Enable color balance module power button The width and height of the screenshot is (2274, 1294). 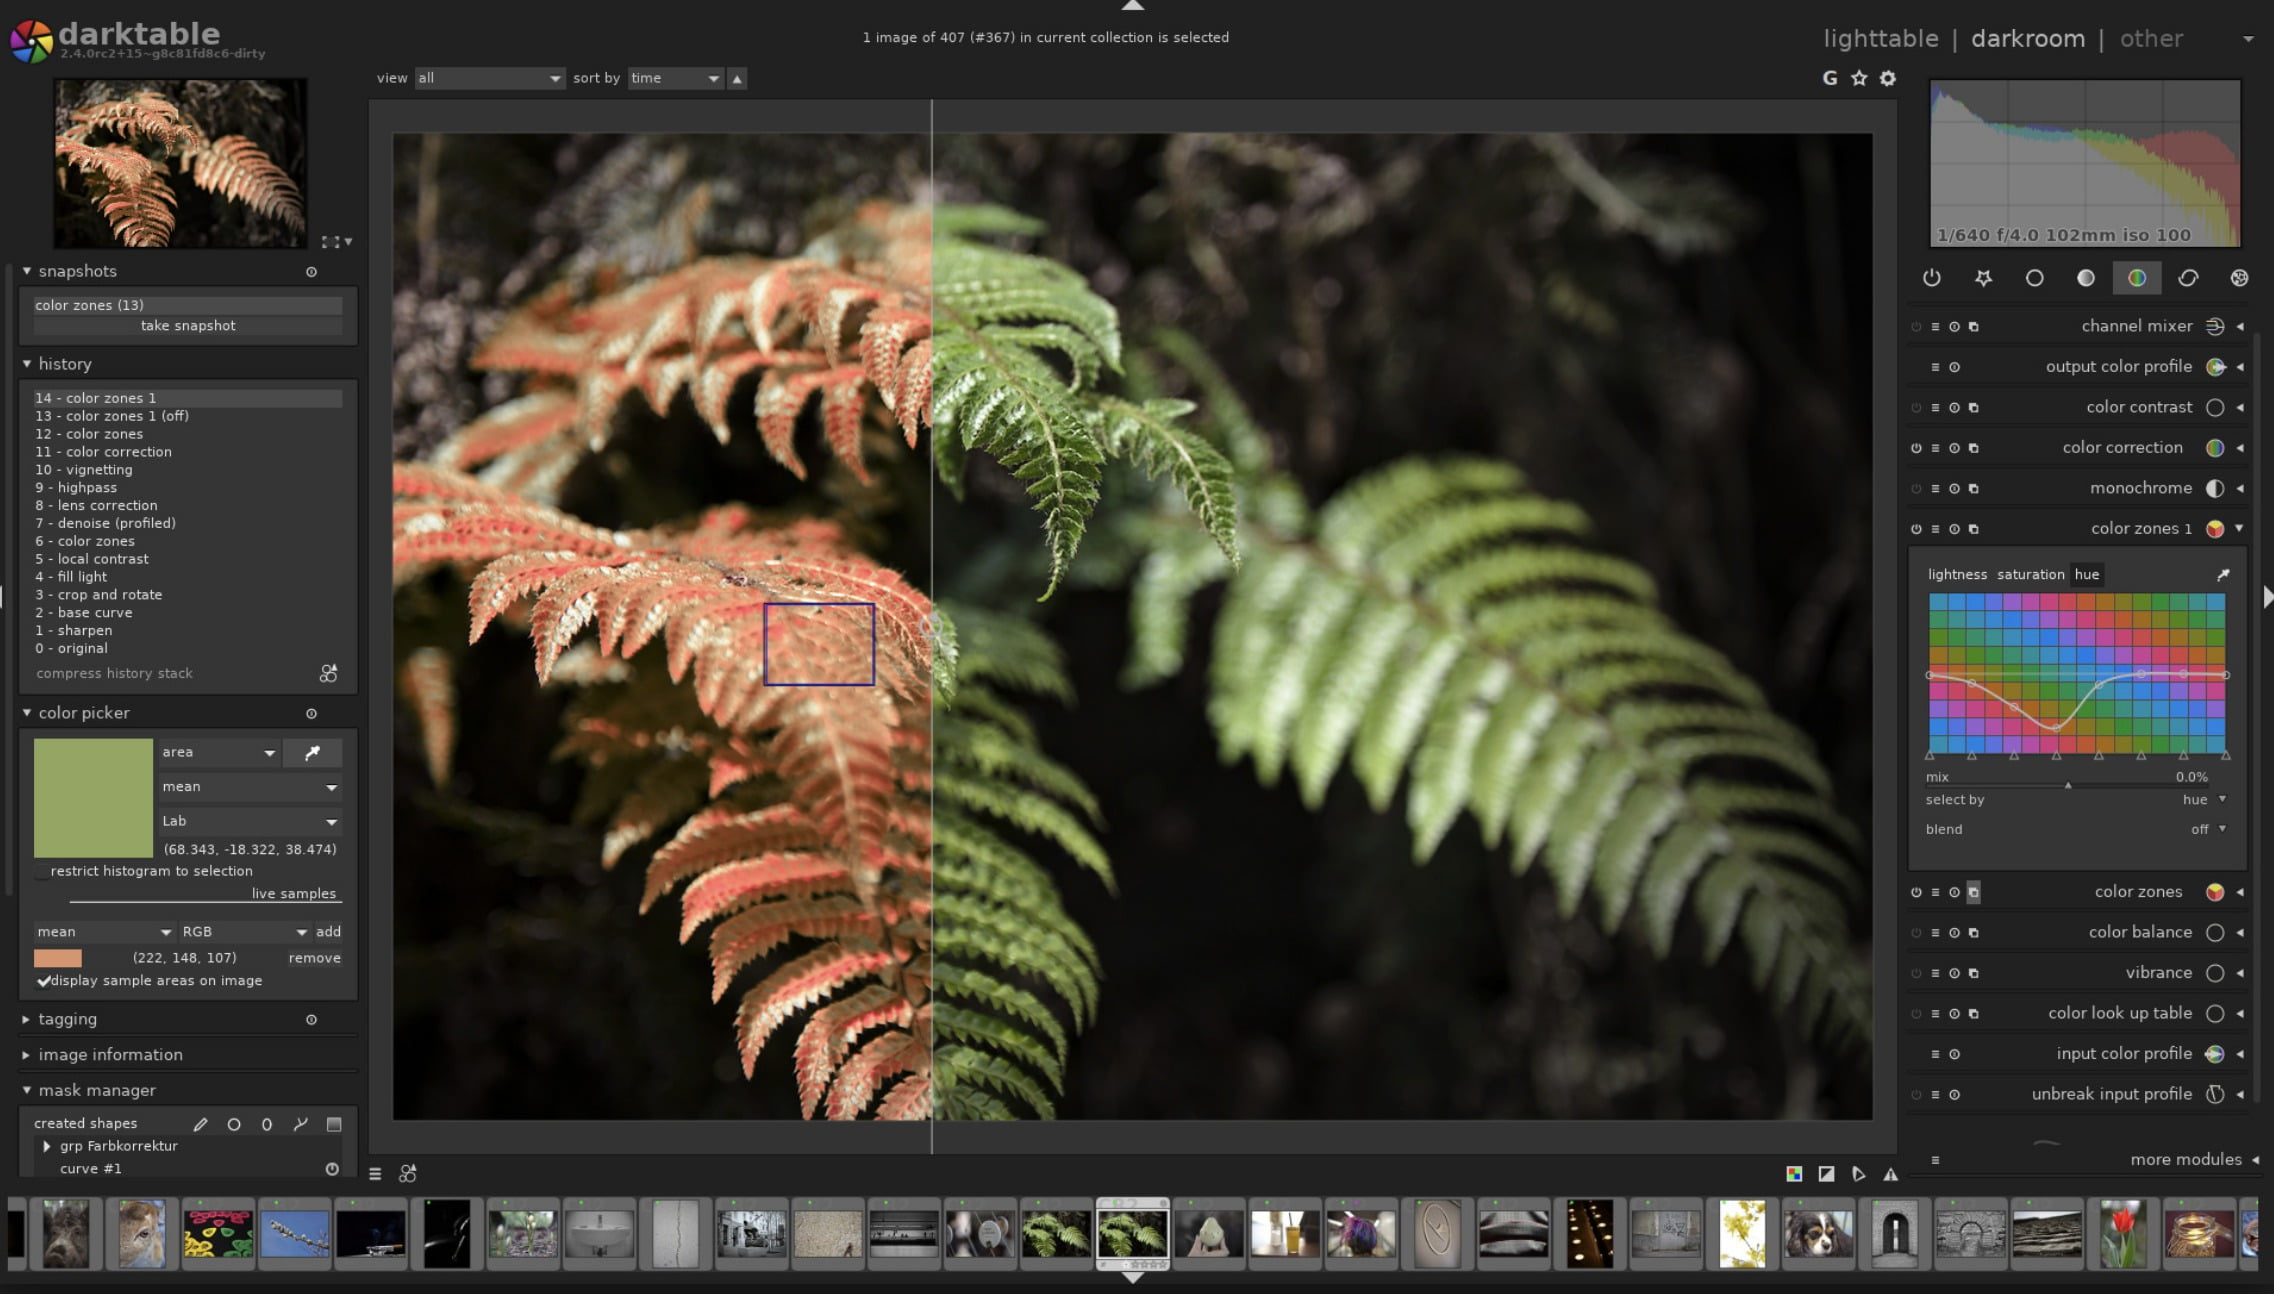[x=1916, y=933]
